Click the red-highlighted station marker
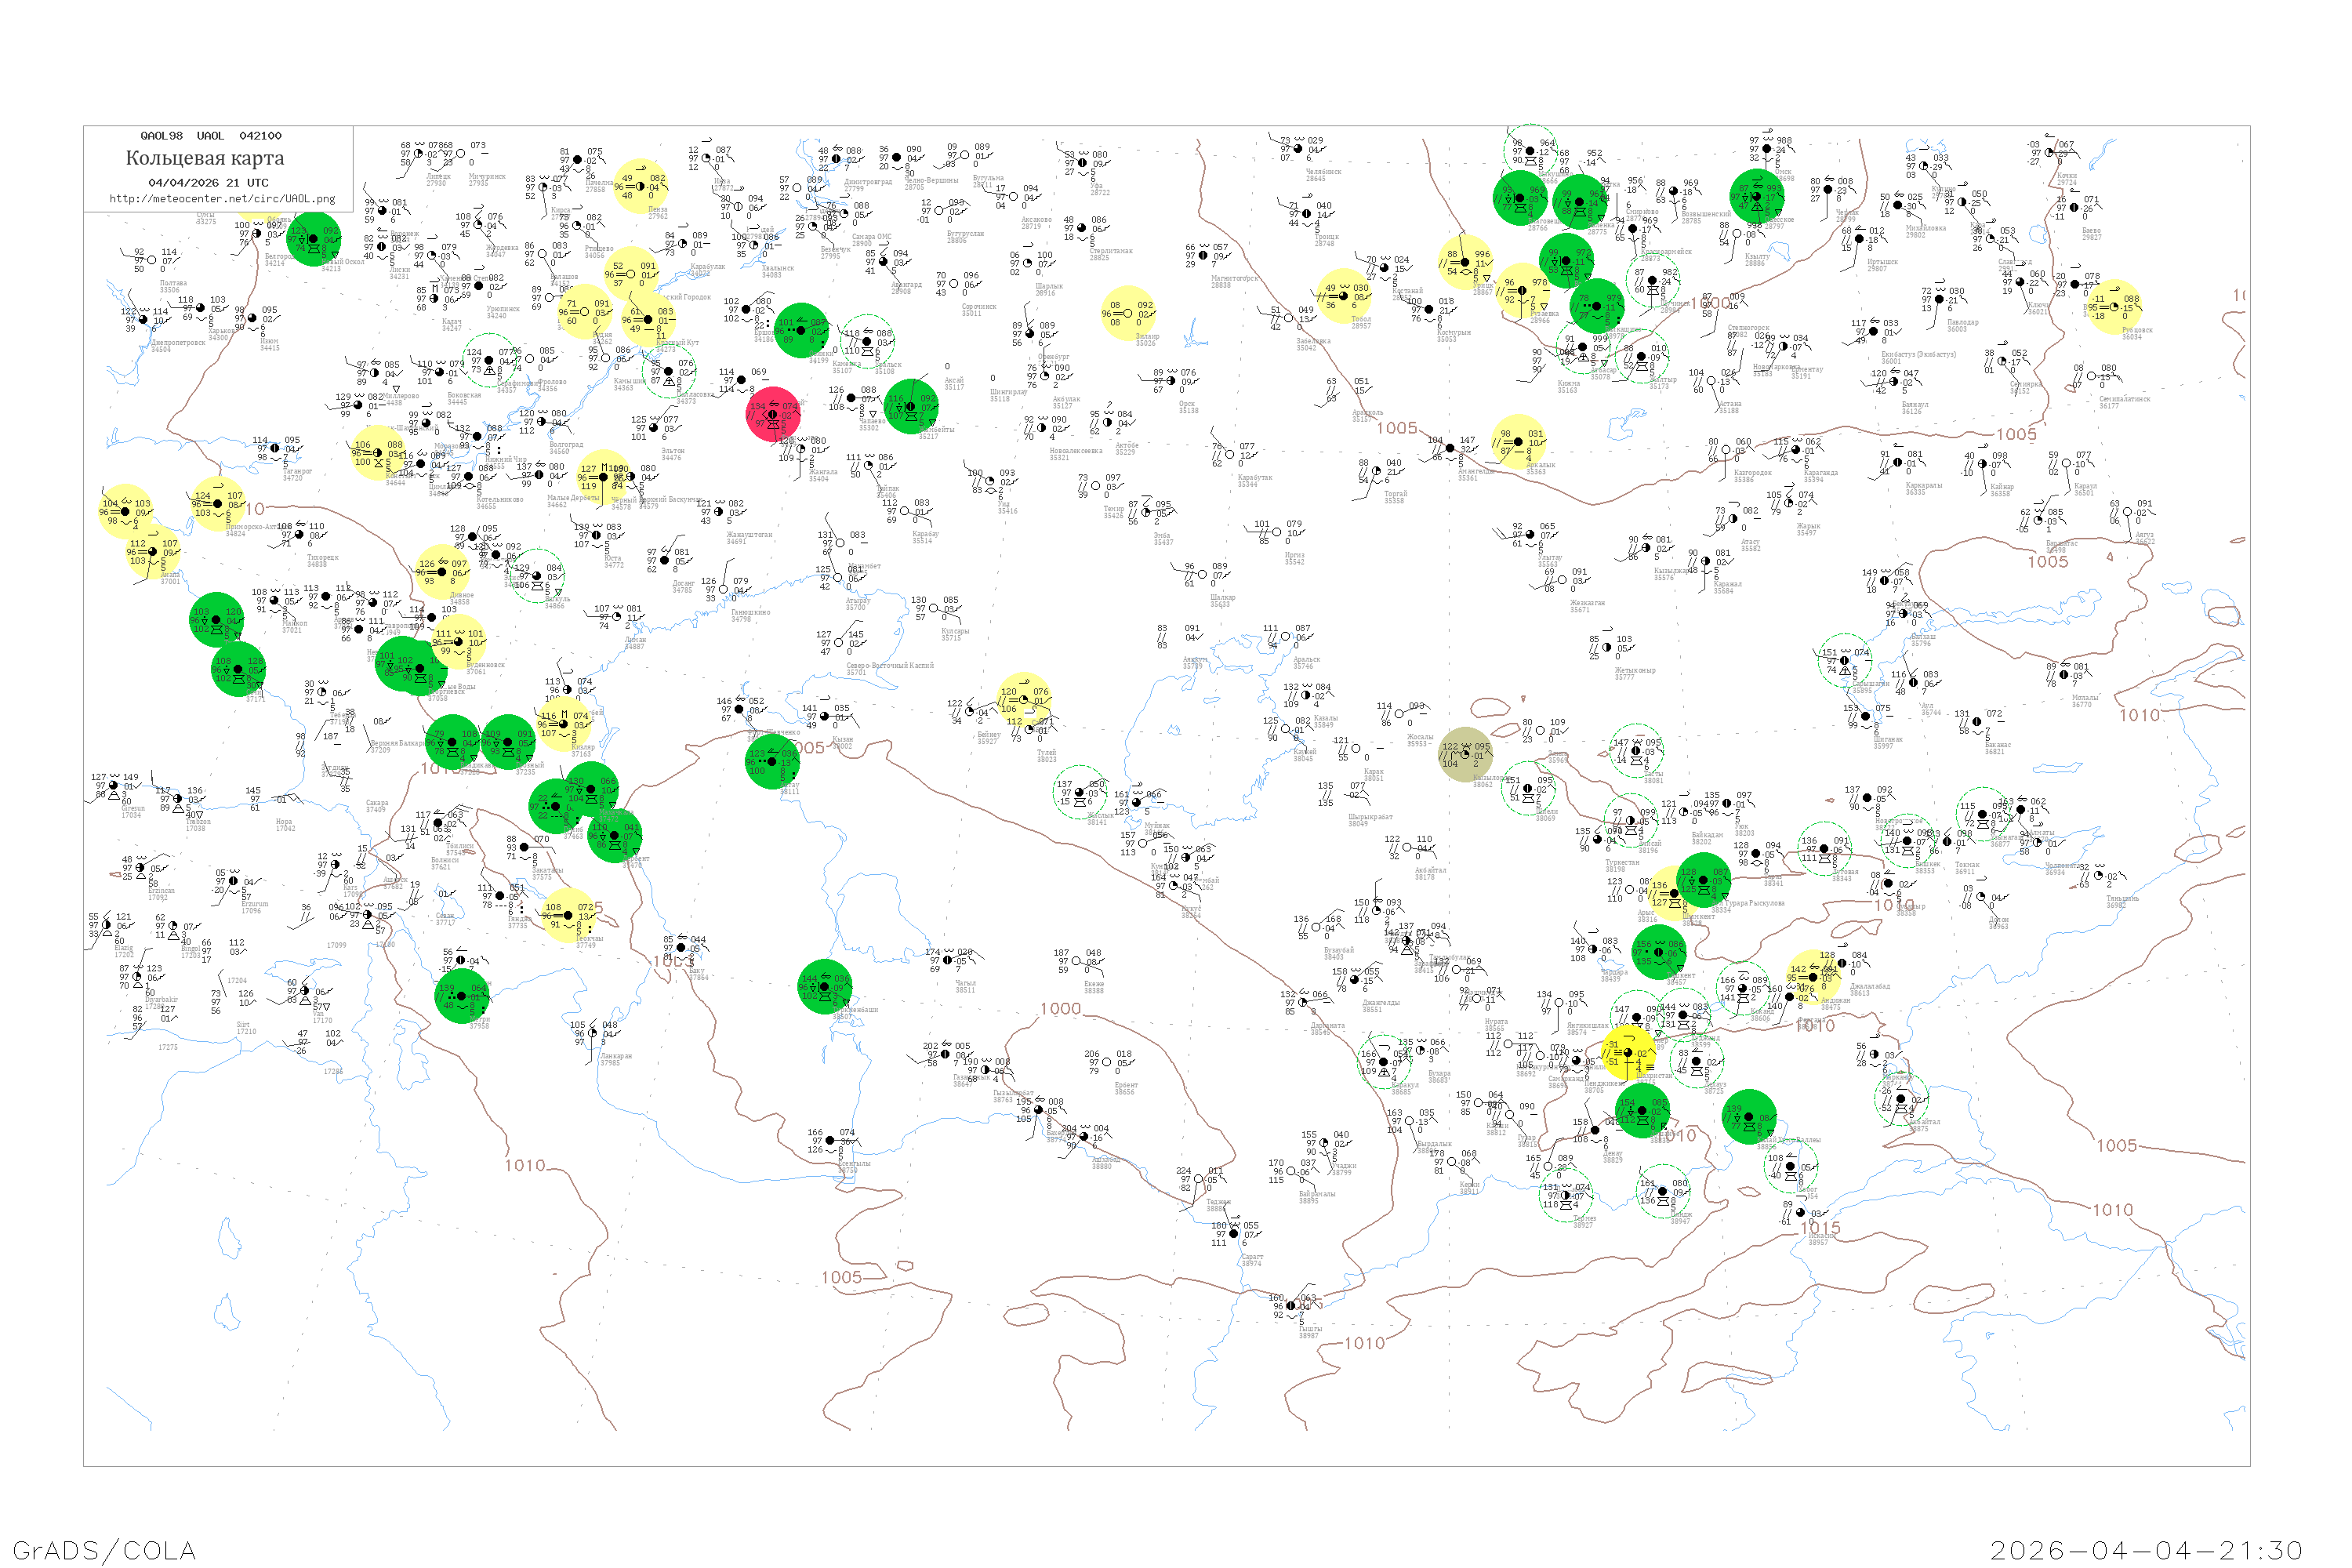2352x1568 pixels. (x=773, y=414)
